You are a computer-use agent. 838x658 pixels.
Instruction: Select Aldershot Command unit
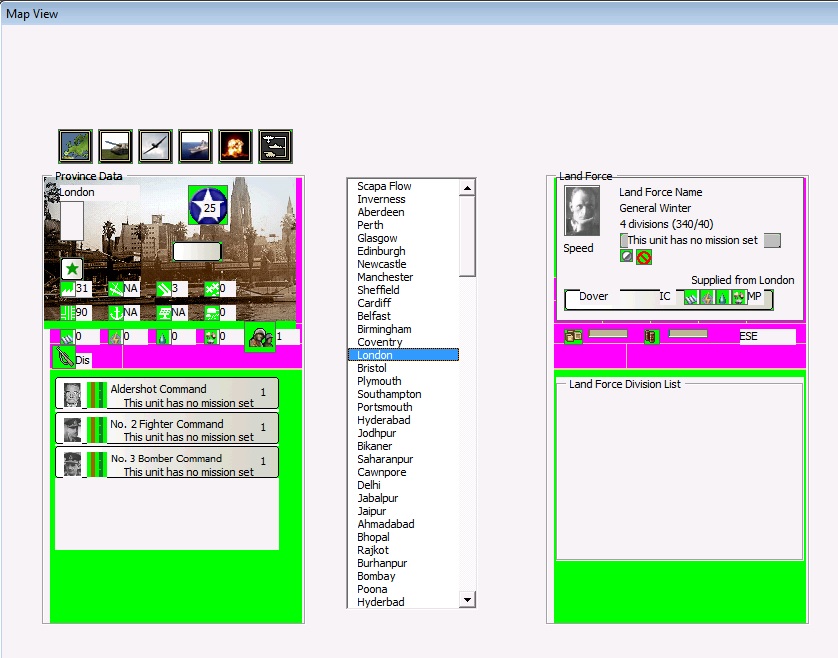pyautogui.click(x=166, y=394)
